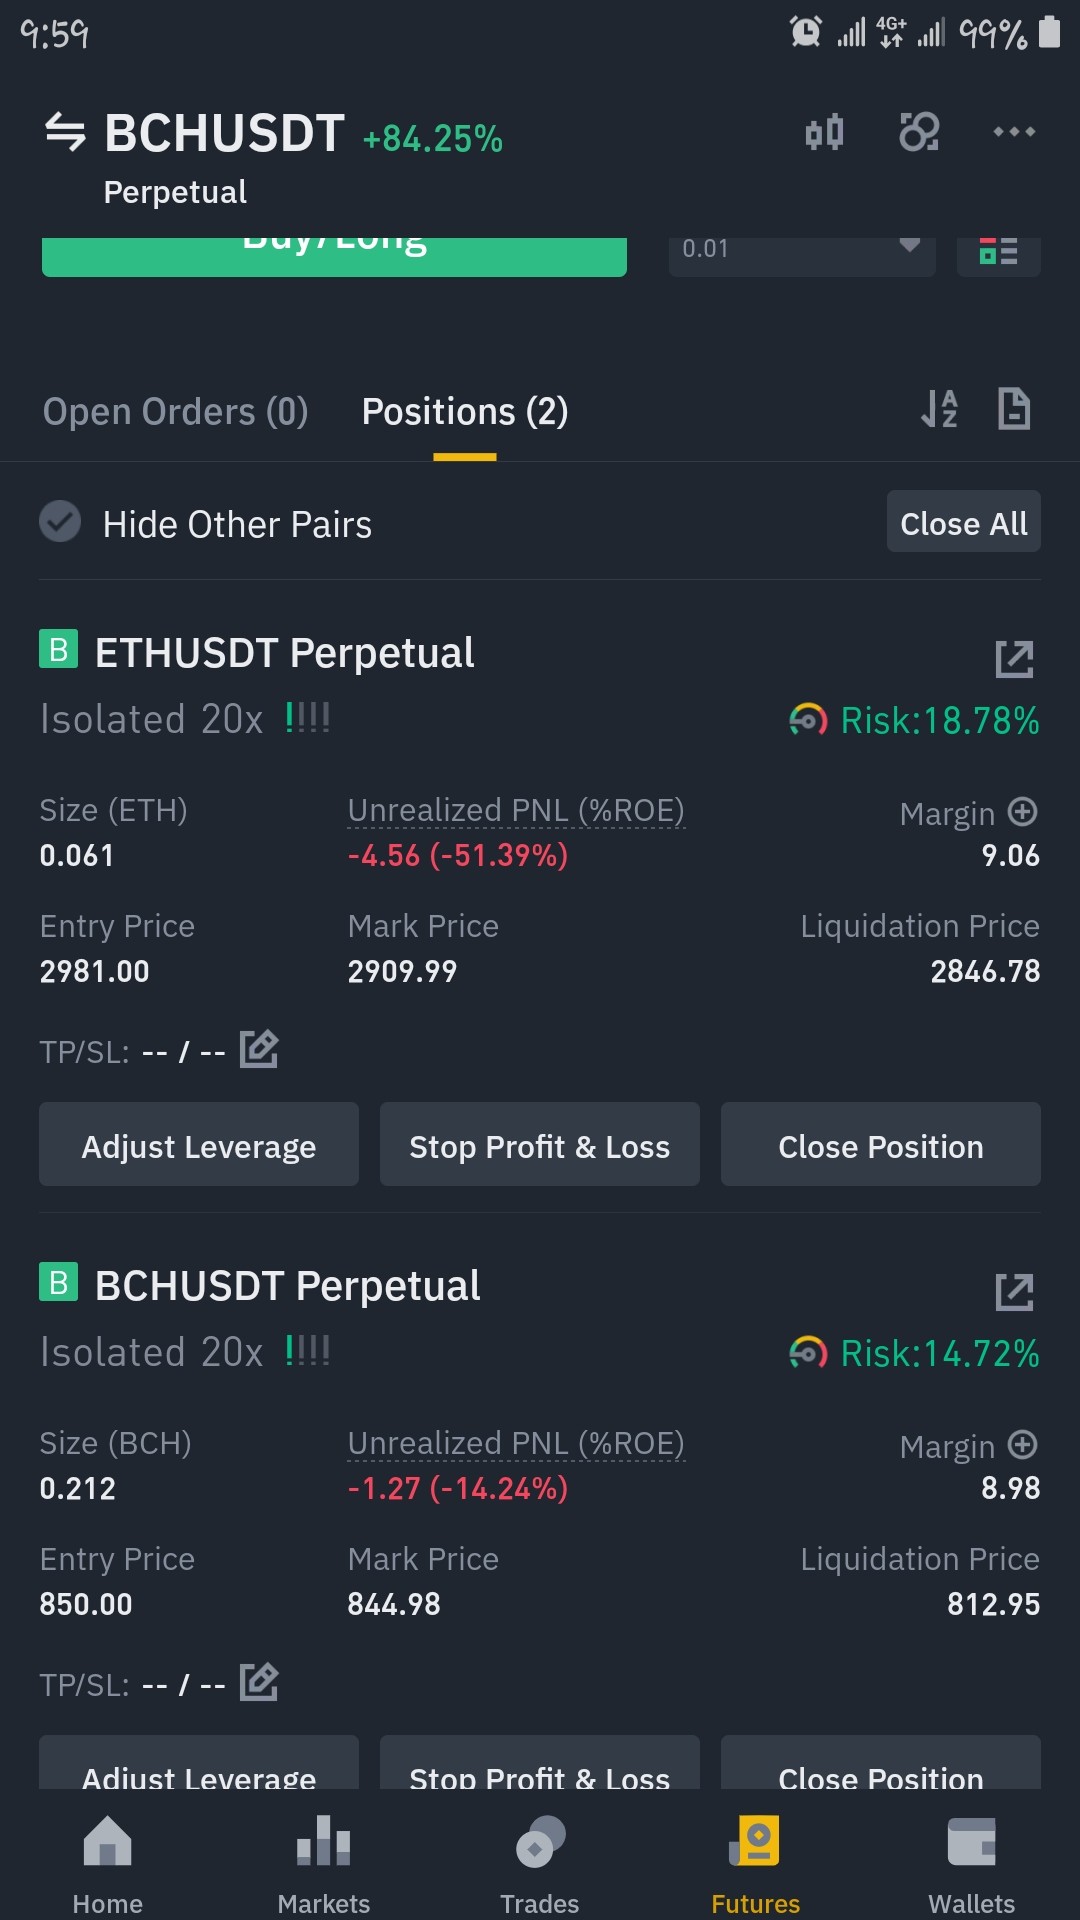
Task: Switch to the Open Orders (0) tab
Action: click(x=175, y=412)
